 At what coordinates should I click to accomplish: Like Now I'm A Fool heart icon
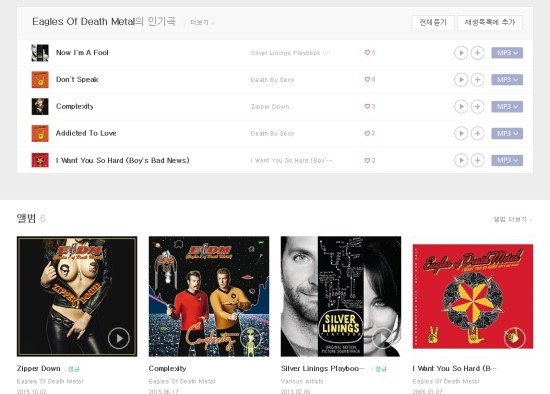367,53
